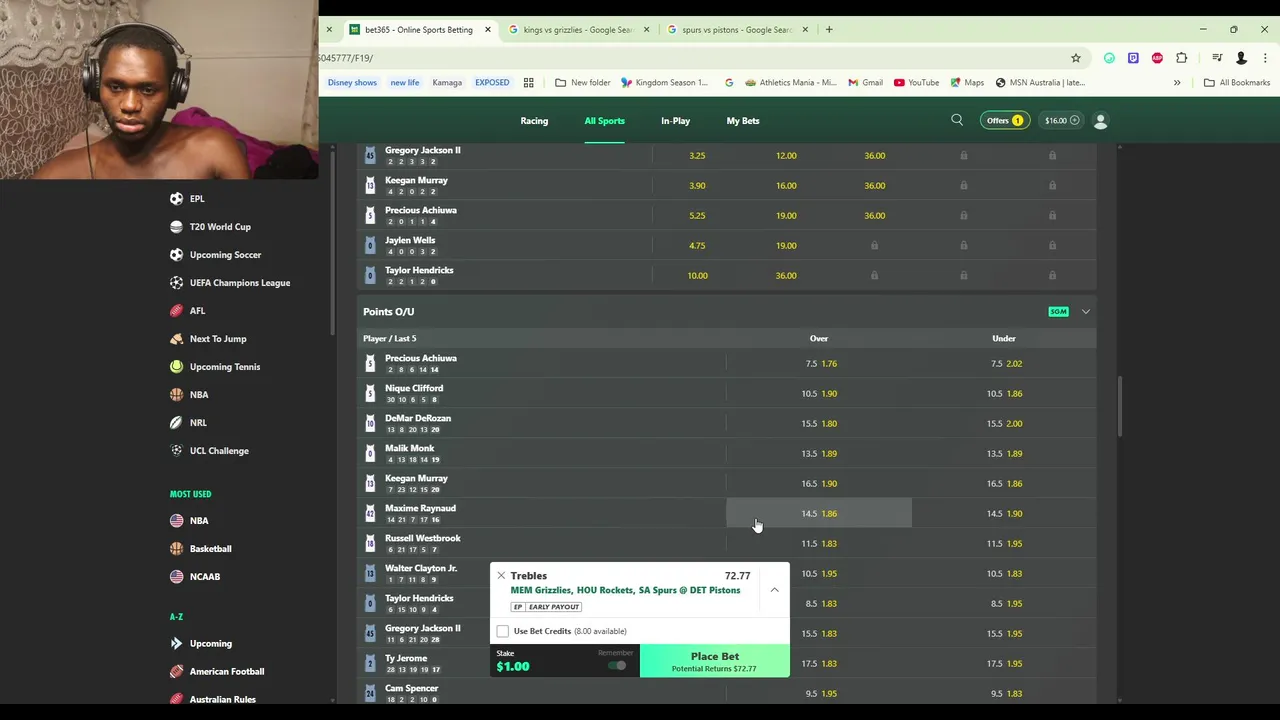Bookmark this page with the star icon
Image resolution: width=1280 pixels, height=720 pixels.
tap(1076, 58)
